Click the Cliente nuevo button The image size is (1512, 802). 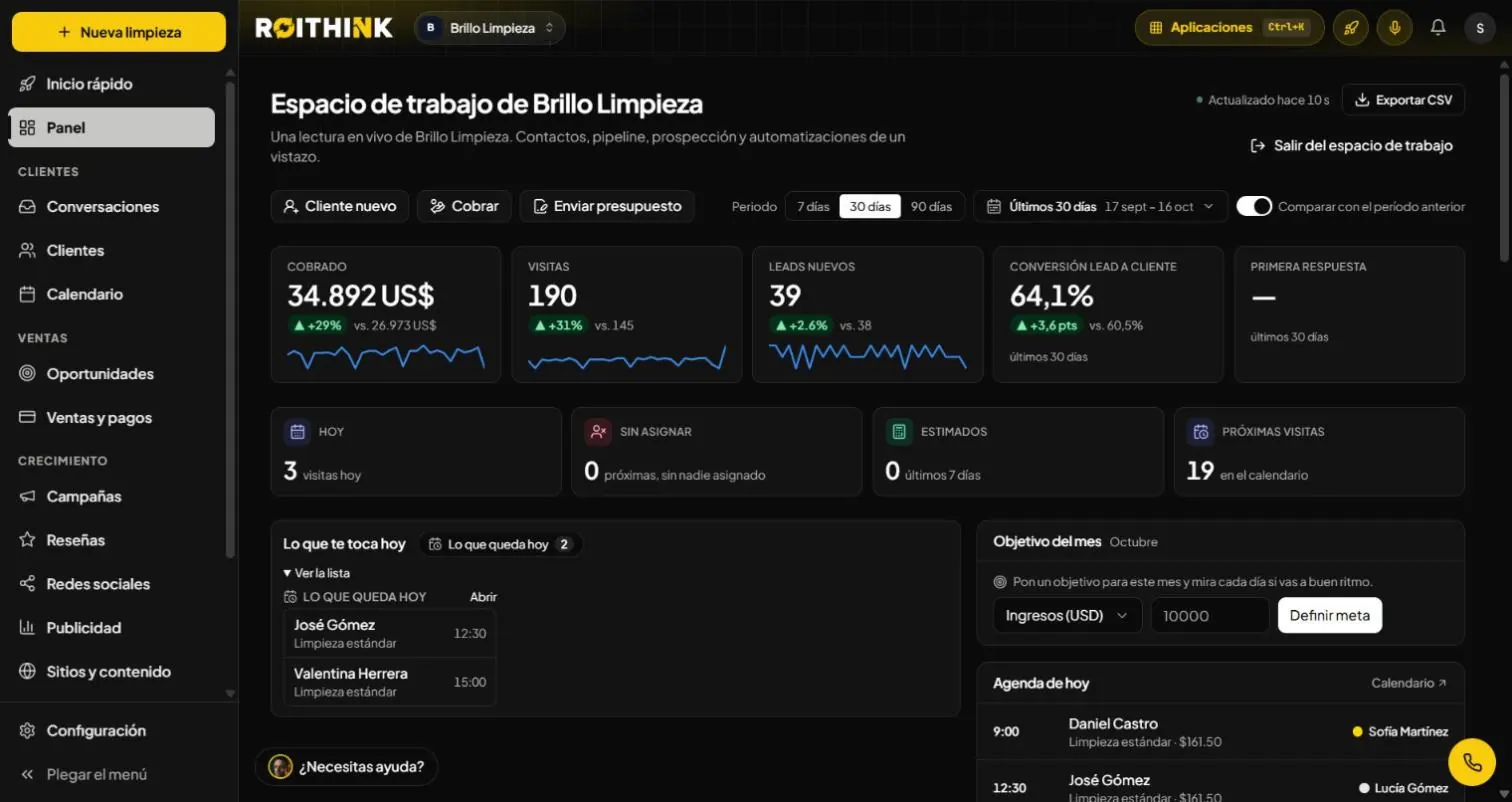click(x=340, y=206)
